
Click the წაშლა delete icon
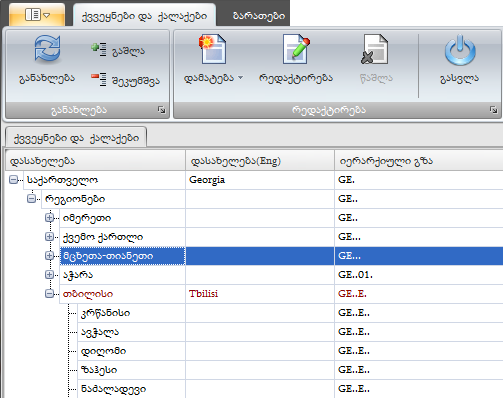[375, 49]
